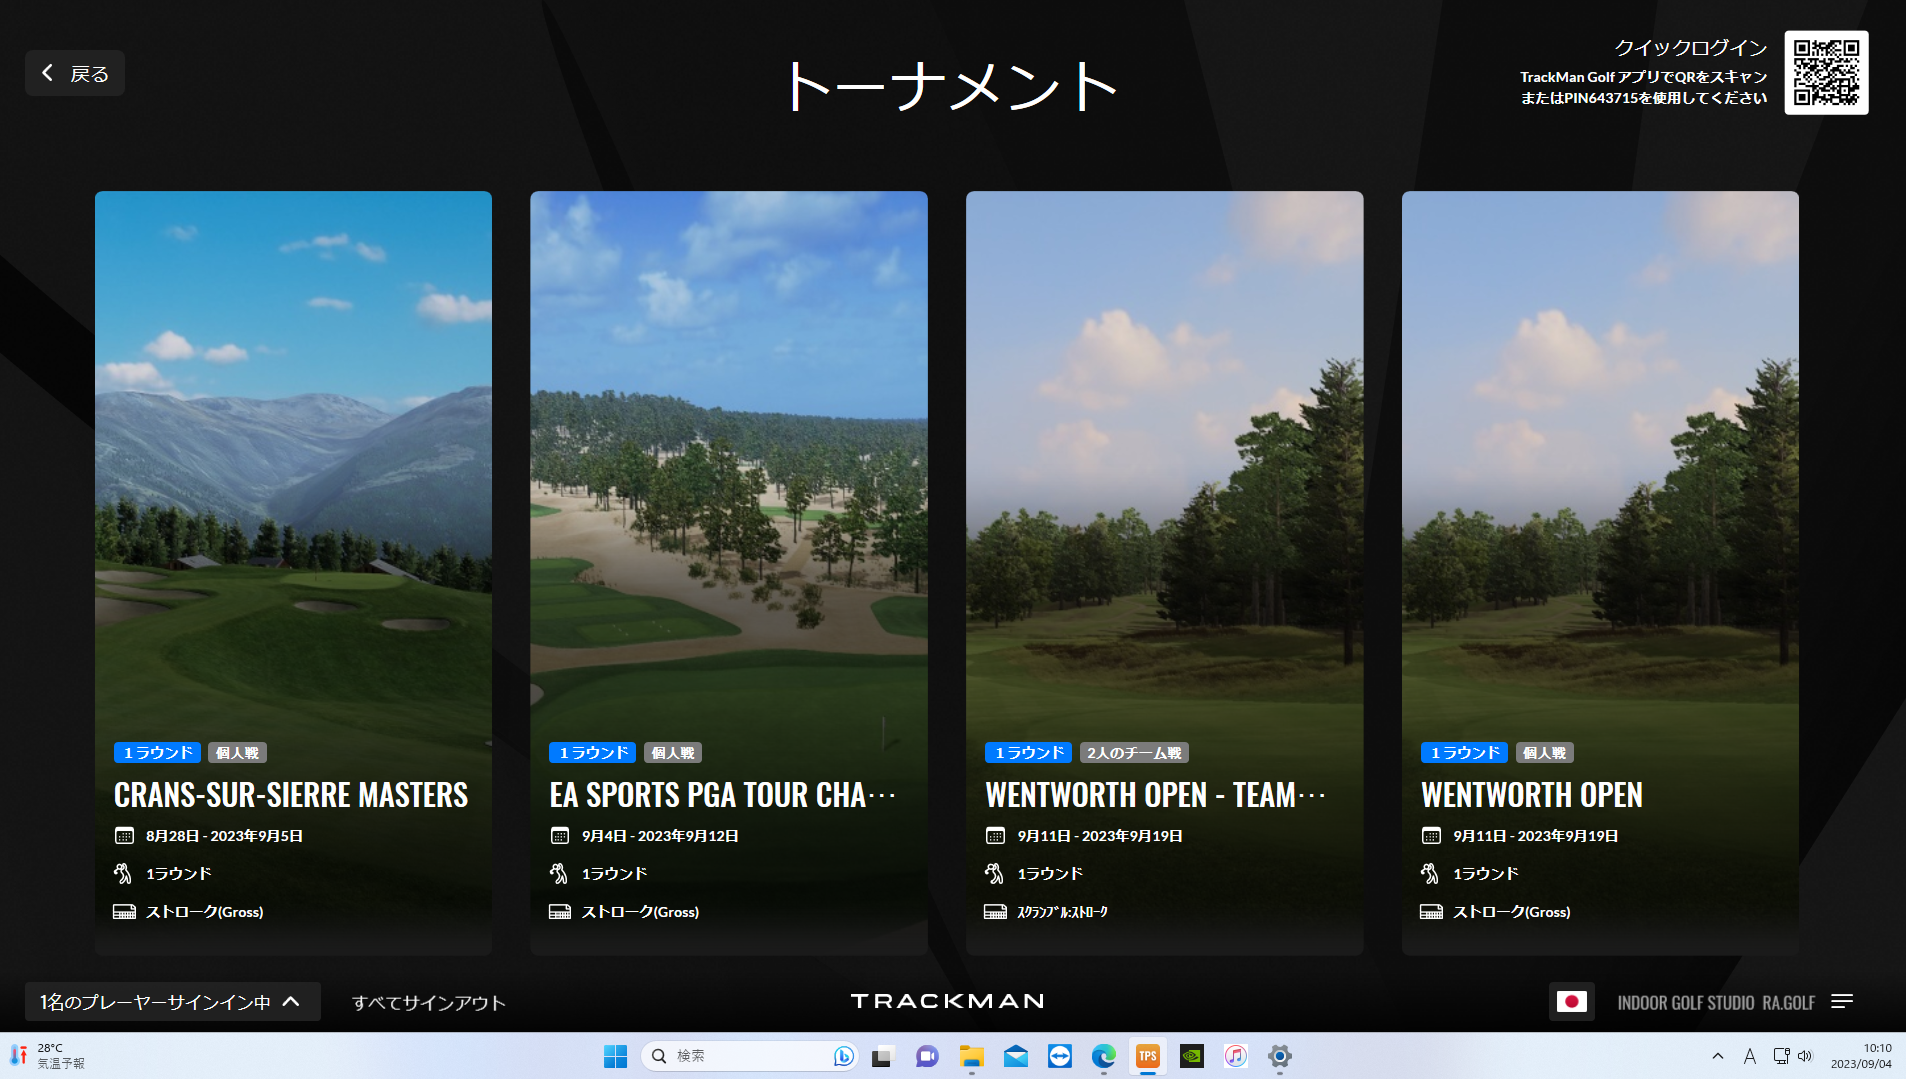The image size is (1906, 1079).
Task: Click the 1ラウンド badge on EA Sports card
Action: point(593,753)
